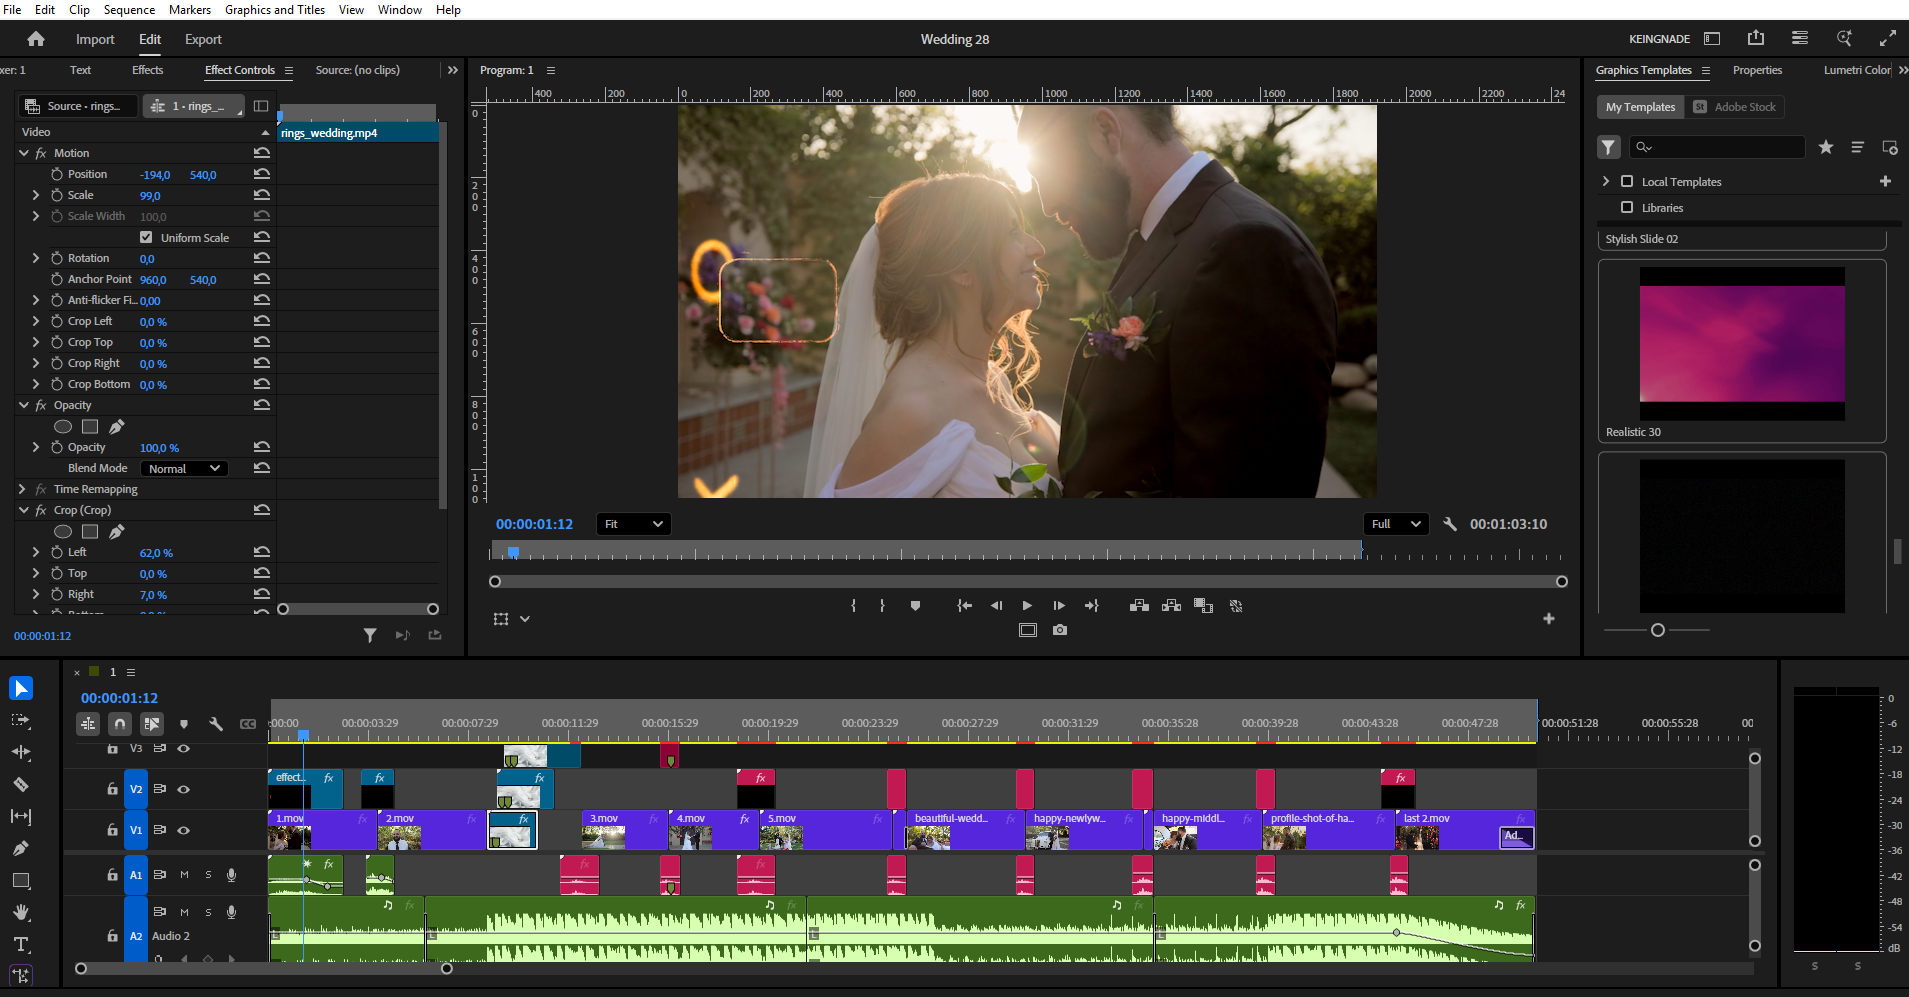Collapse the Crop (Crop) effect
This screenshot has width=1909, height=997.
[24, 510]
